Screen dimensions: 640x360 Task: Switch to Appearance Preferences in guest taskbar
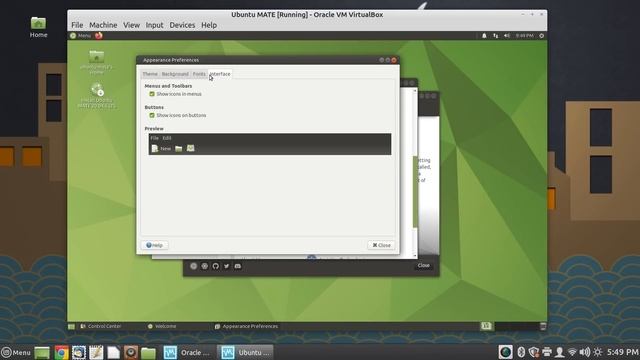click(x=247, y=326)
